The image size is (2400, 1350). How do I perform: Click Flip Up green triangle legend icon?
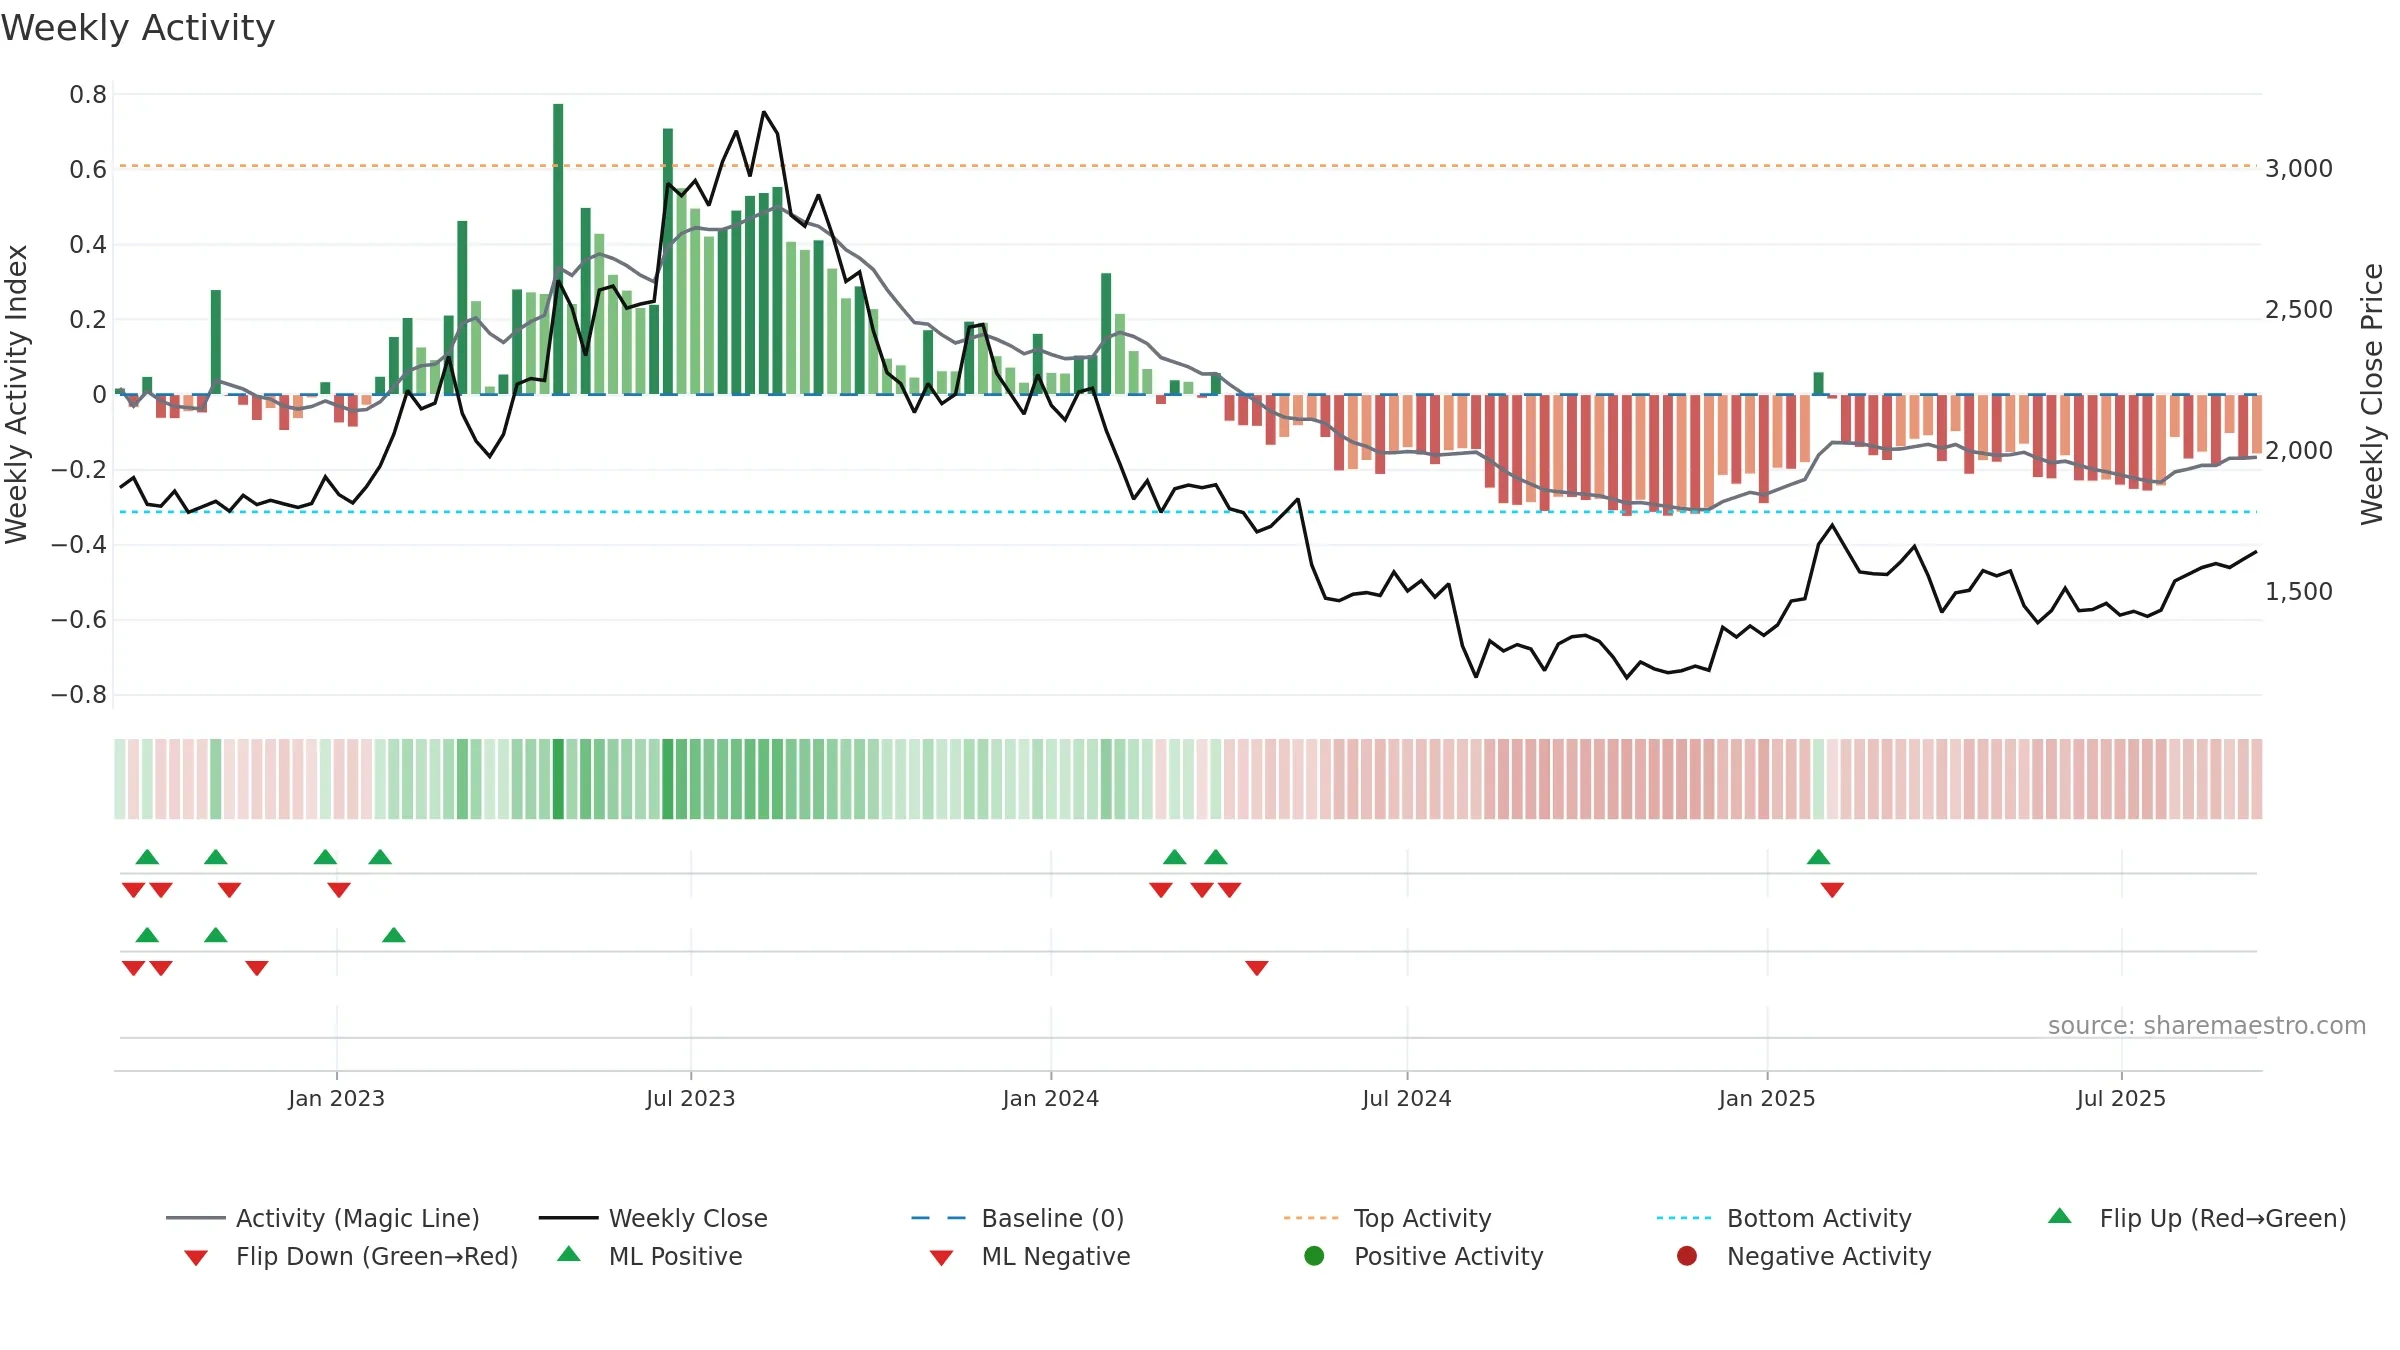coord(2060,1216)
